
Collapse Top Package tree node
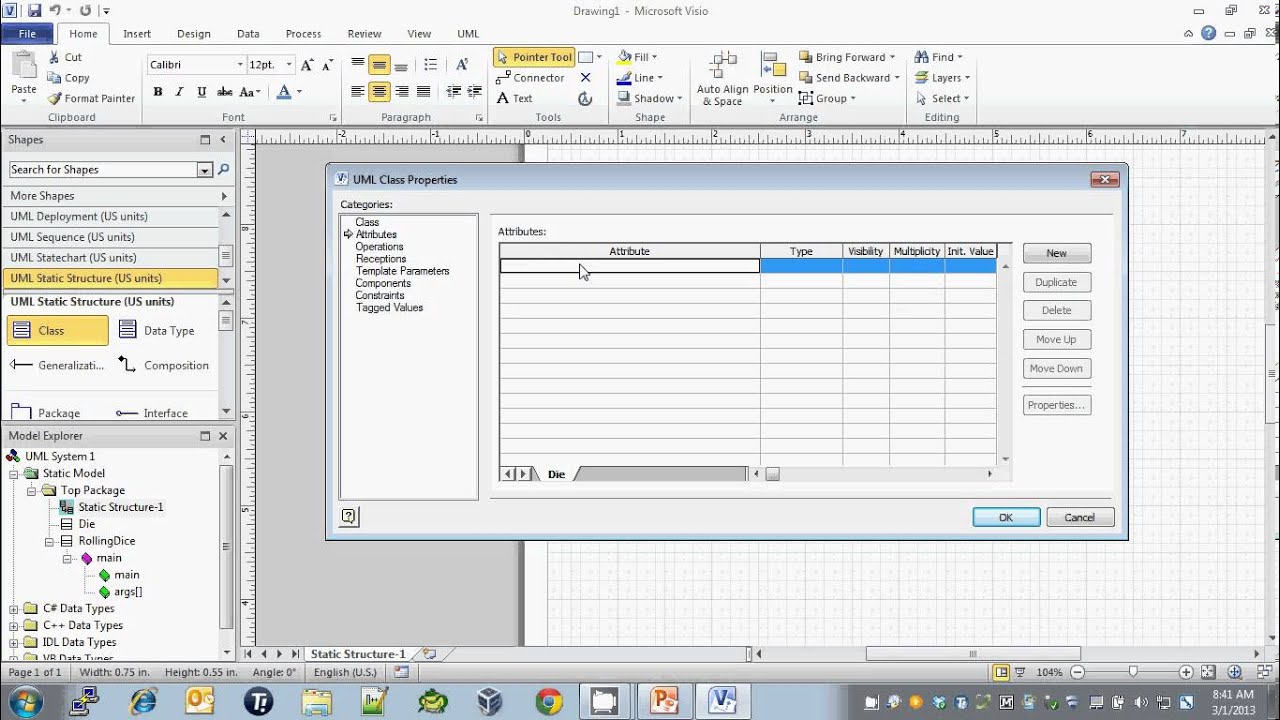click(32, 490)
